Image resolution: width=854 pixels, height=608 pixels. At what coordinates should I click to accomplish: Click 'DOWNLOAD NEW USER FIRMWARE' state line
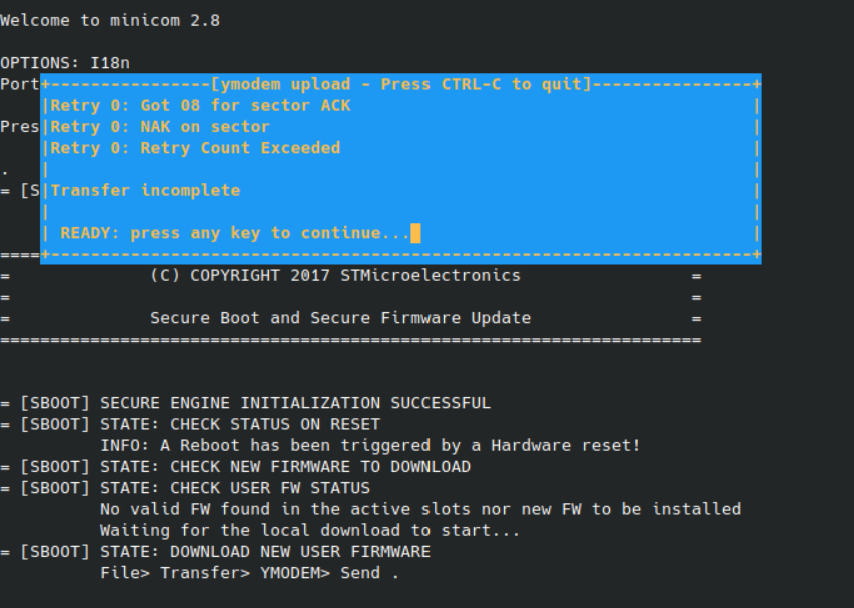[216, 551]
